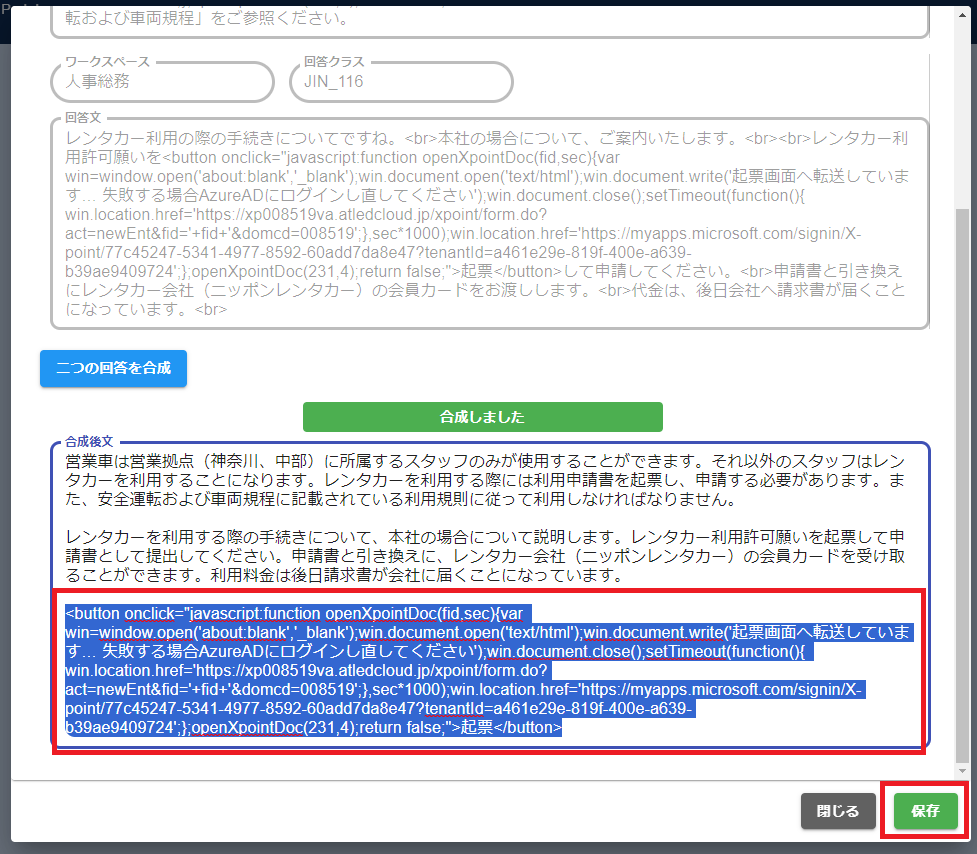Click the paragraph starting レンタカーを利用する際の手続き

[488, 556]
